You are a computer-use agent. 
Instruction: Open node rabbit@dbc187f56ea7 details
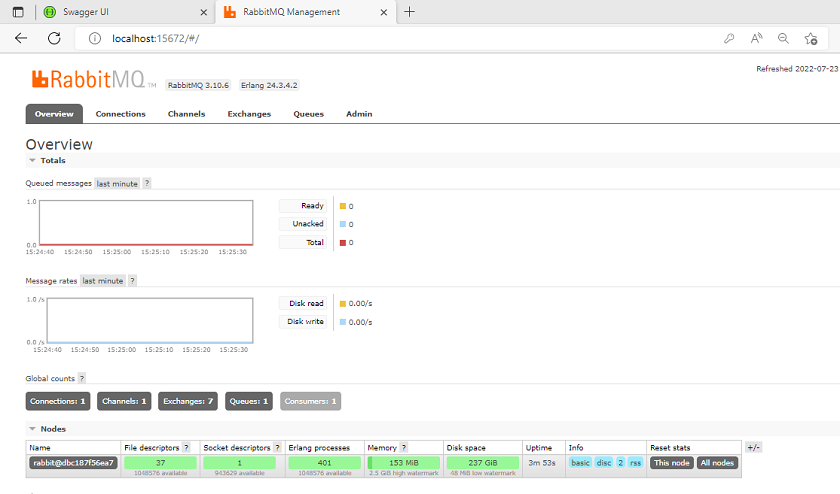pos(73,462)
